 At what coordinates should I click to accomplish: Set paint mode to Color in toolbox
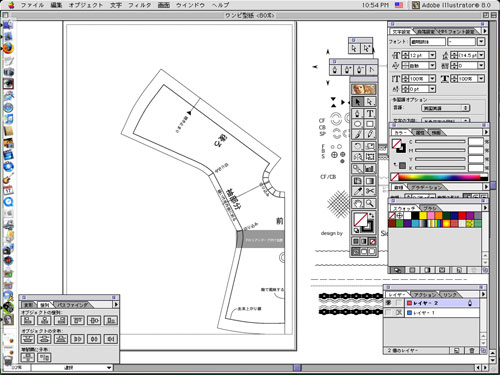(356, 241)
